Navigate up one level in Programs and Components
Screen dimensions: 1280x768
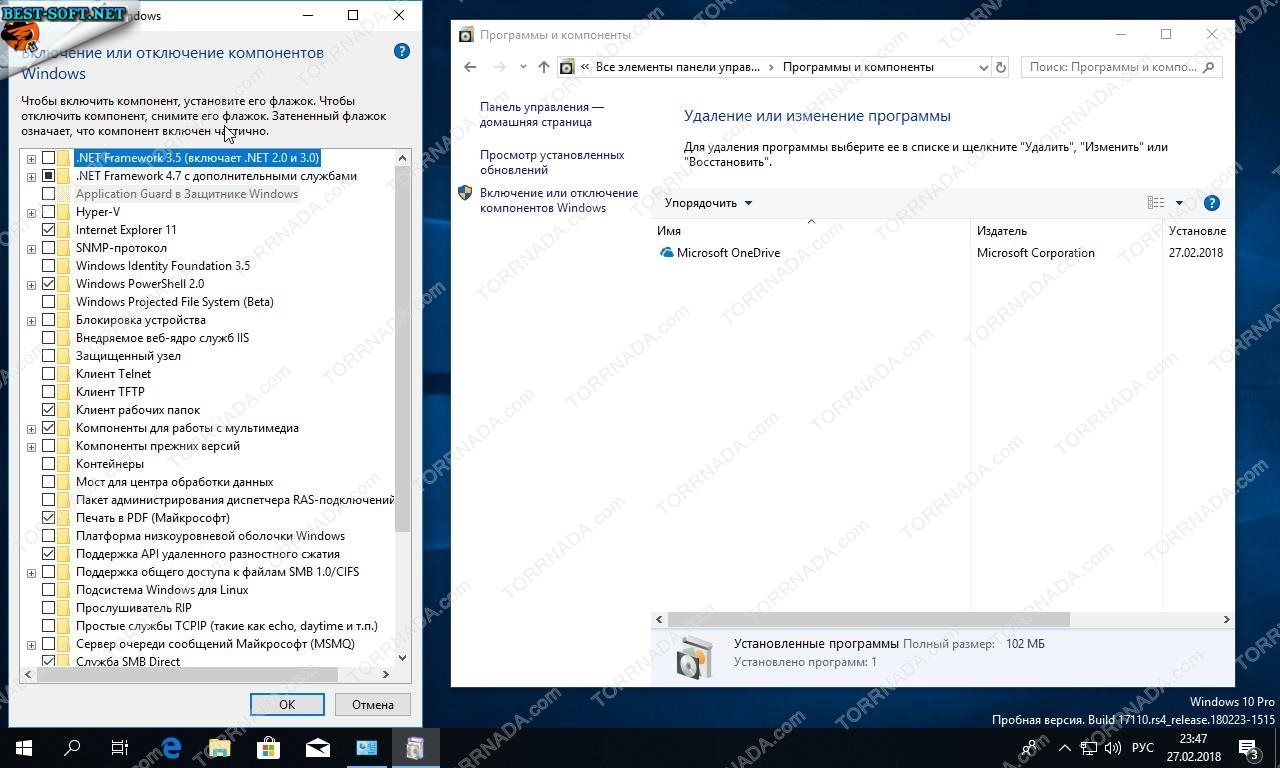click(543, 67)
